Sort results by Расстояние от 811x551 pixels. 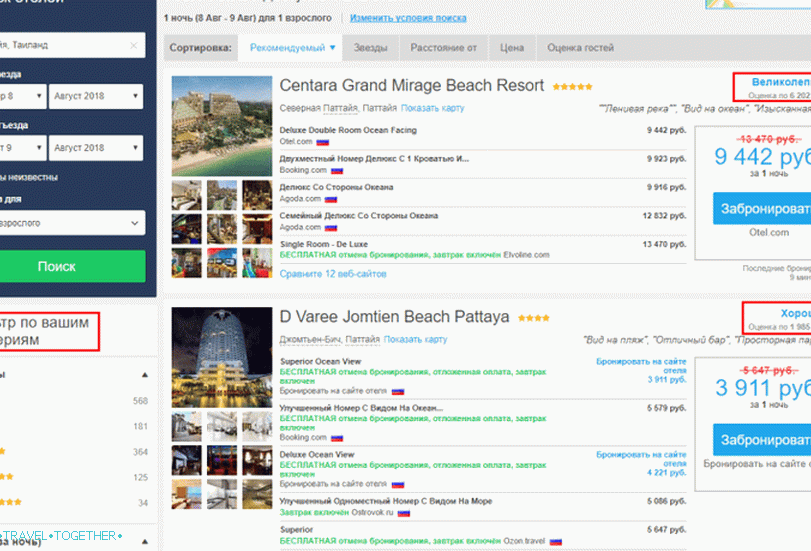click(x=443, y=48)
